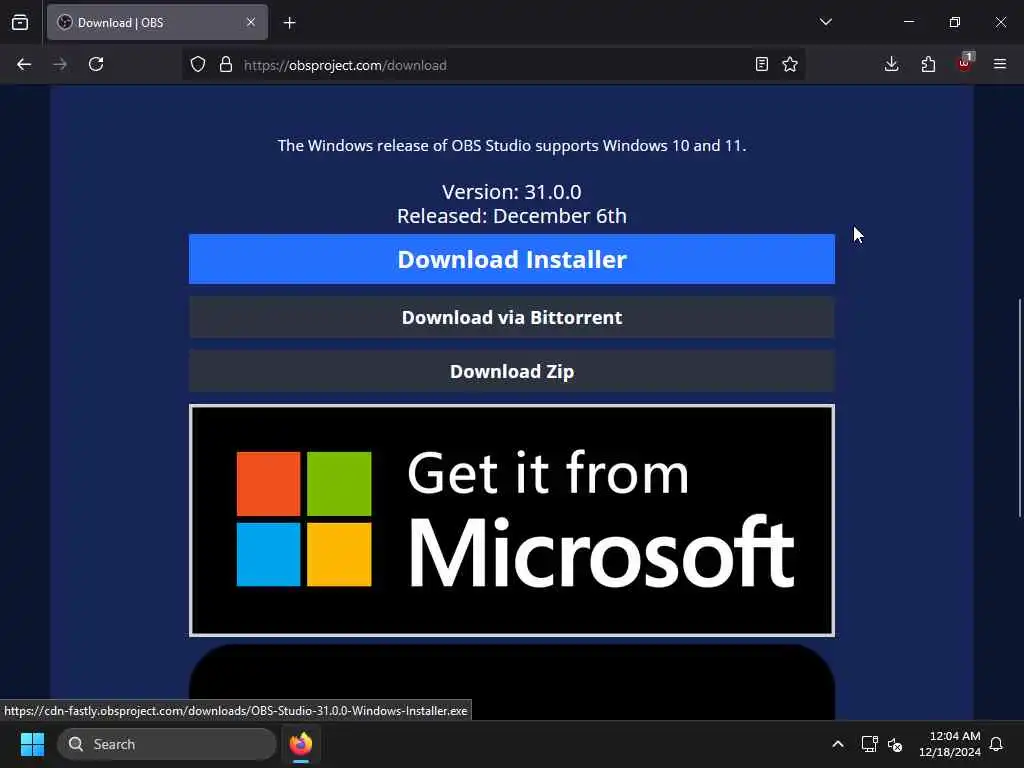
Task: Show hidden system tray icons
Action: click(x=838, y=744)
